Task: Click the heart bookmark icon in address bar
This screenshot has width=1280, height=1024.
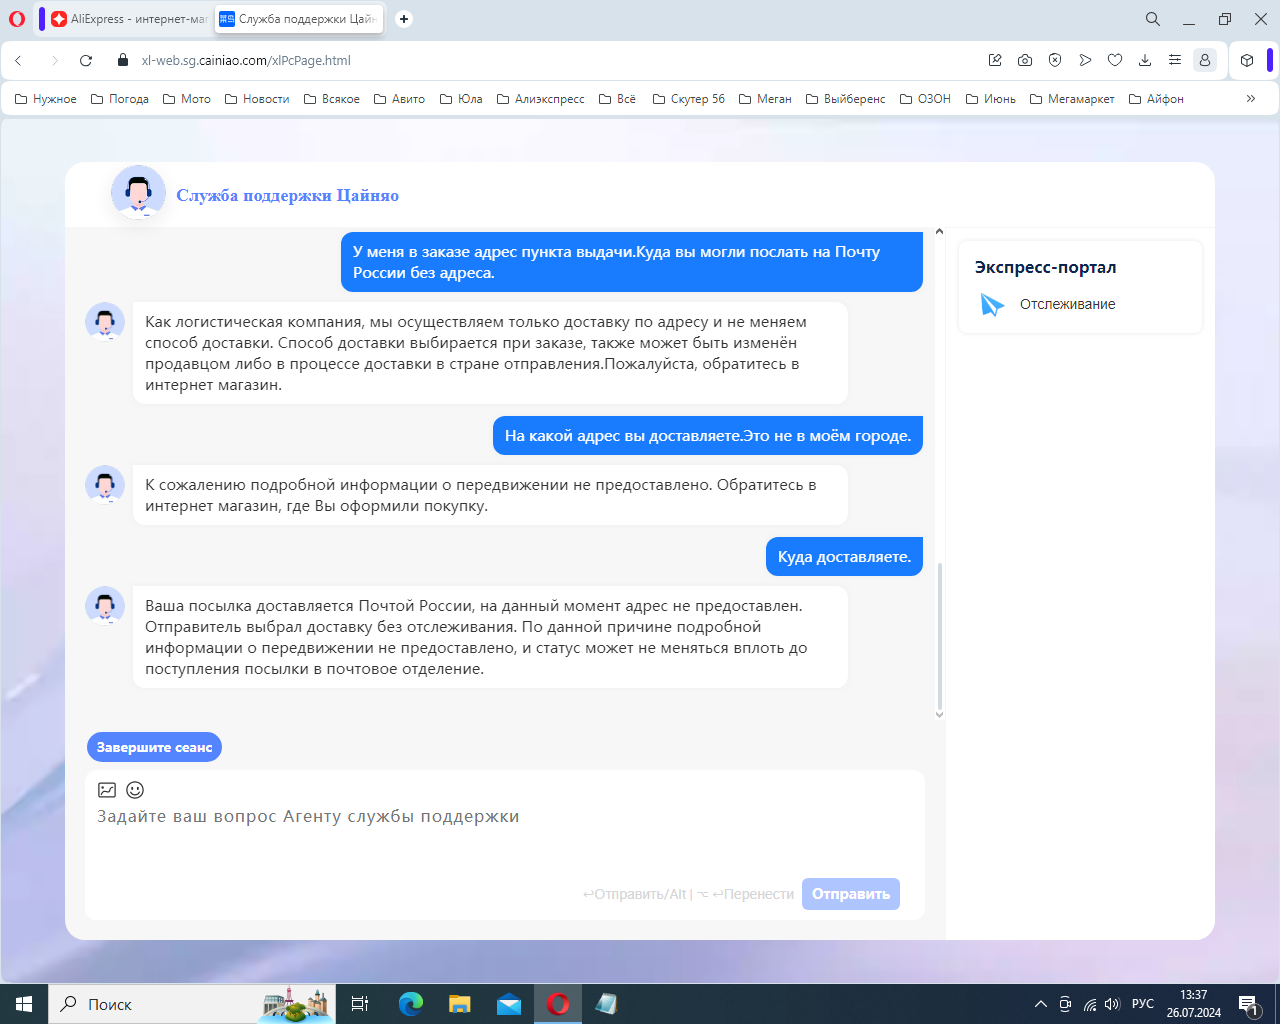Action: [1115, 61]
